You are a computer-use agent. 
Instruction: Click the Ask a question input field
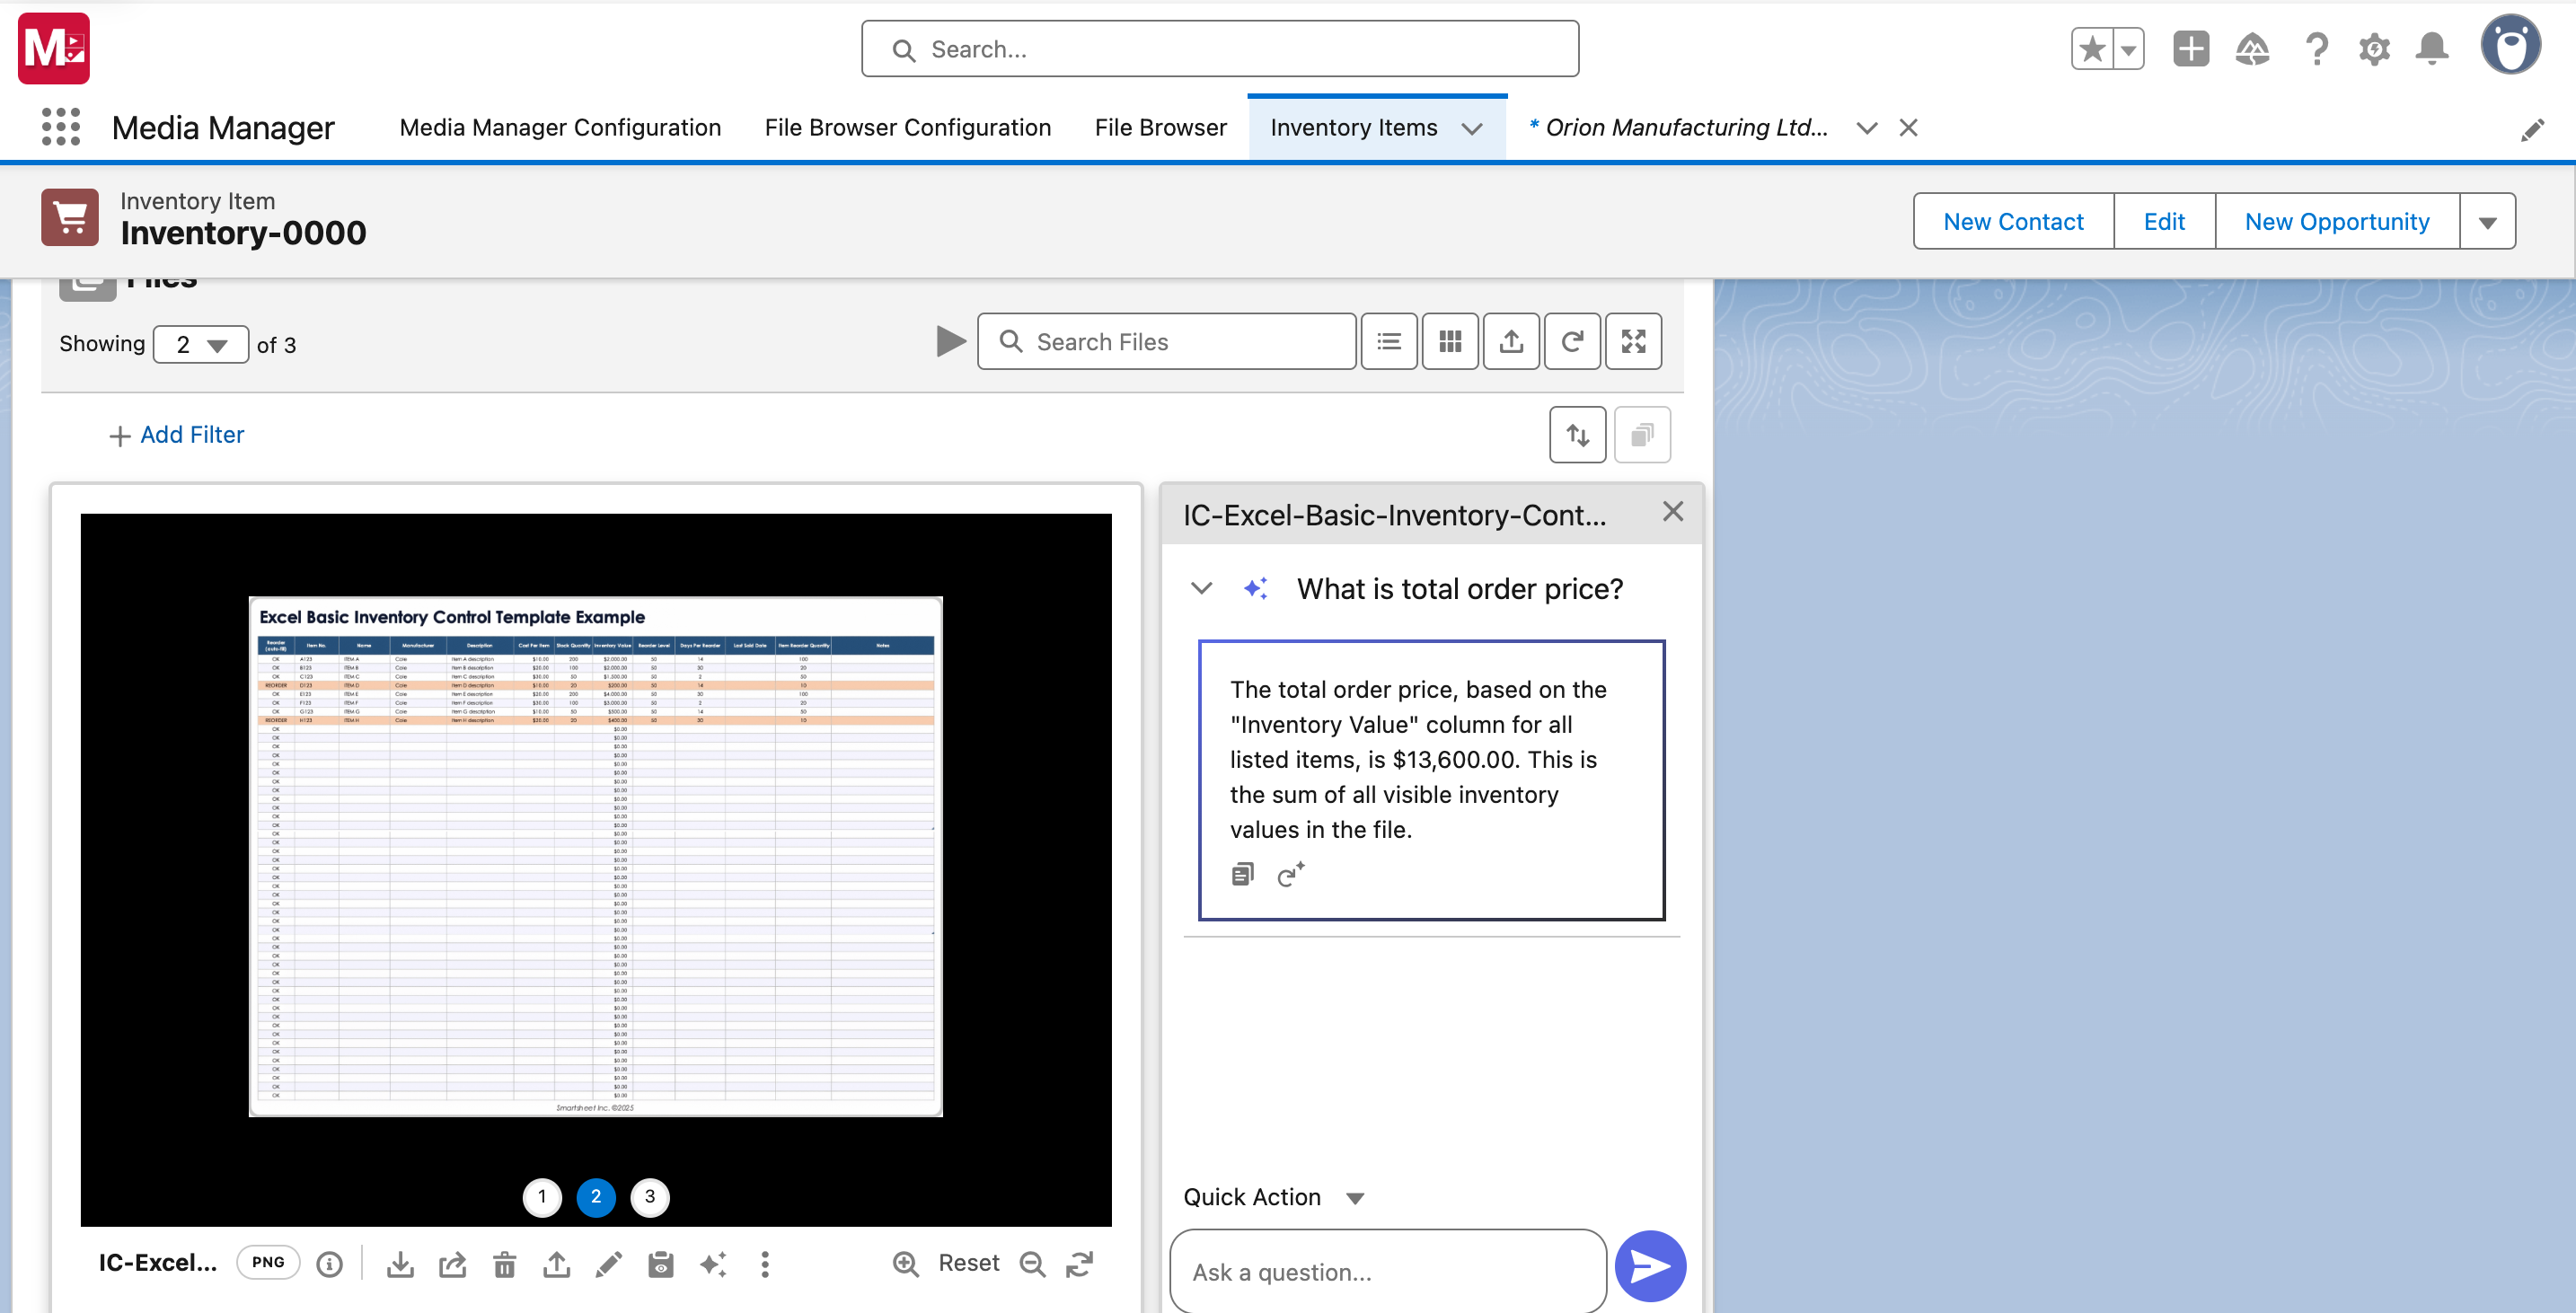click(x=1386, y=1271)
